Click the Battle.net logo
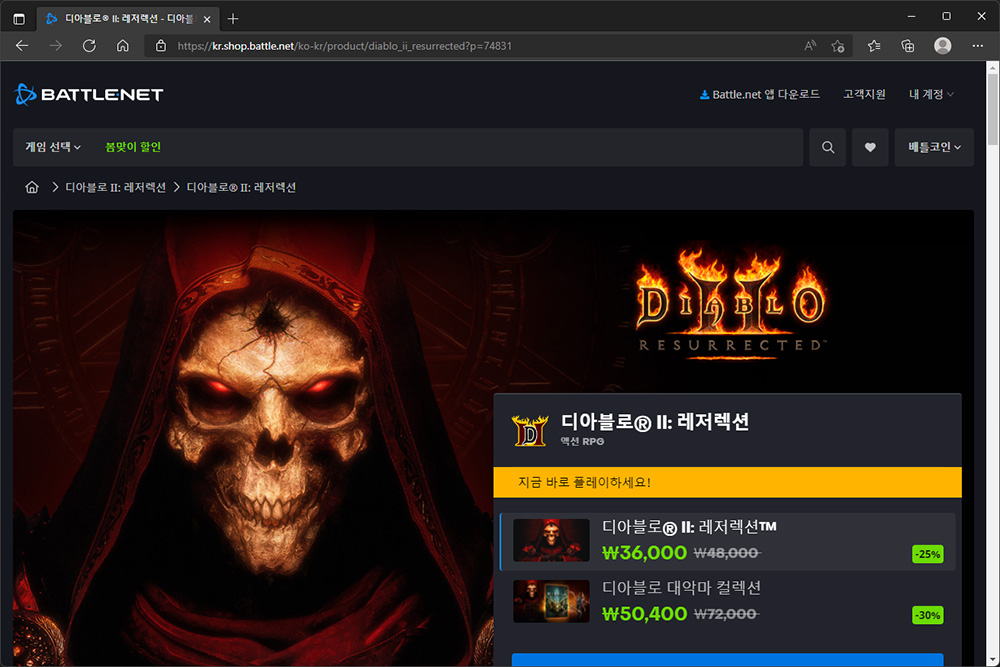Image resolution: width=1000 pixels, height=667 pixels. (89, 94)
